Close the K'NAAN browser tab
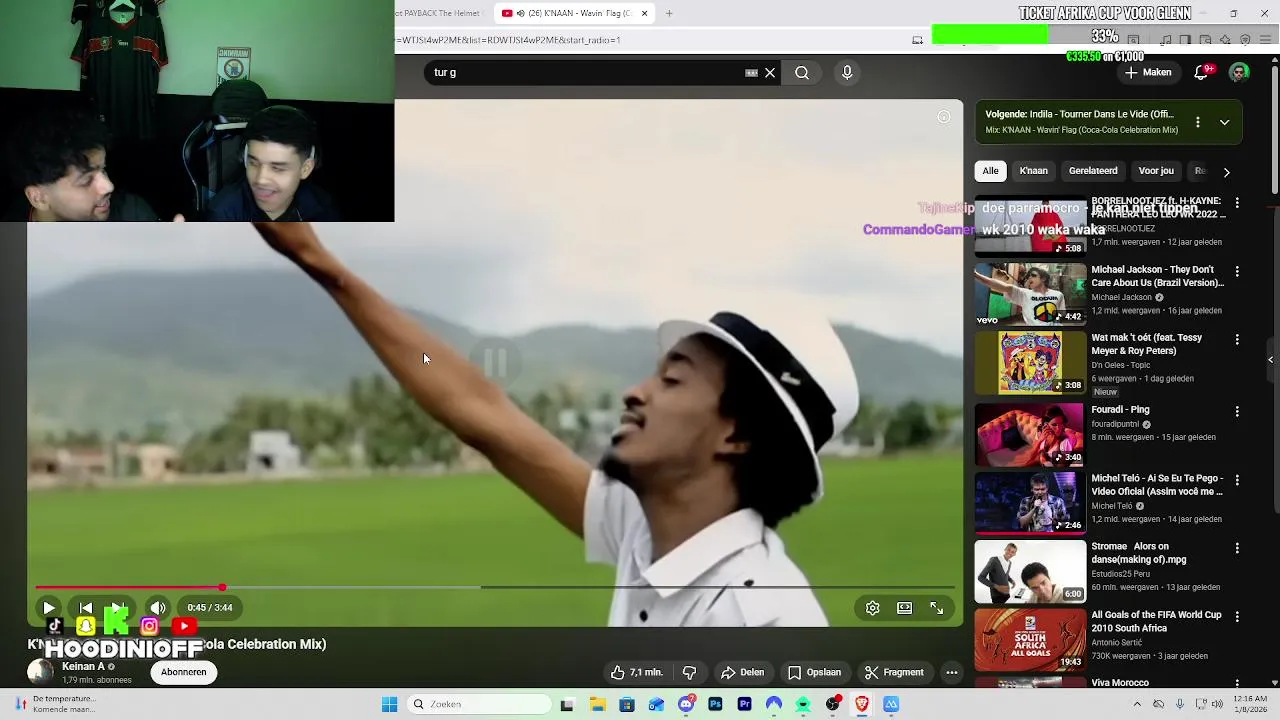1280x720 pixels. [644, 13]
